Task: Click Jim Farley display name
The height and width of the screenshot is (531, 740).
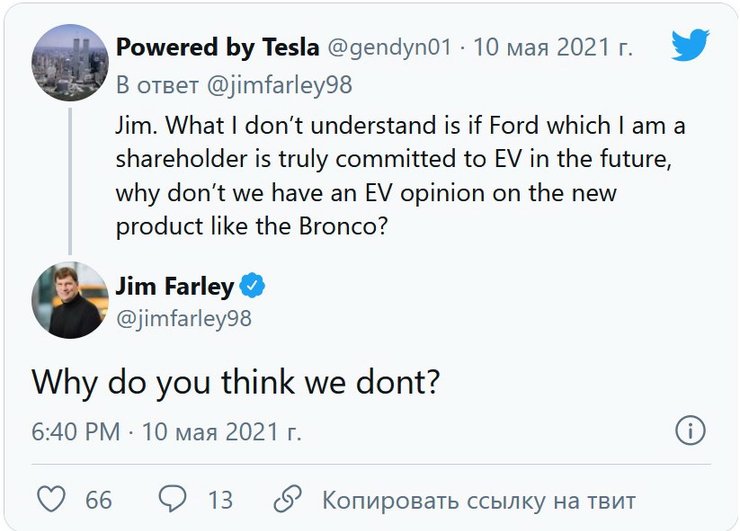Action: point(174,287)
